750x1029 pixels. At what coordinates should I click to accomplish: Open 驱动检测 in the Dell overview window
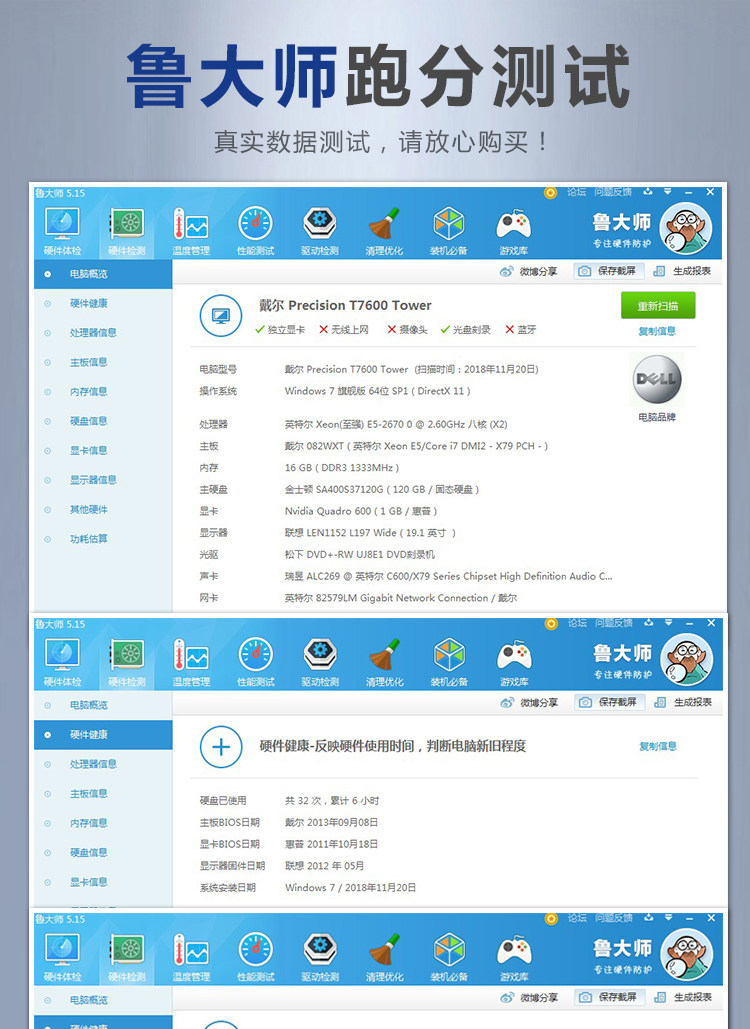(320, 231)
